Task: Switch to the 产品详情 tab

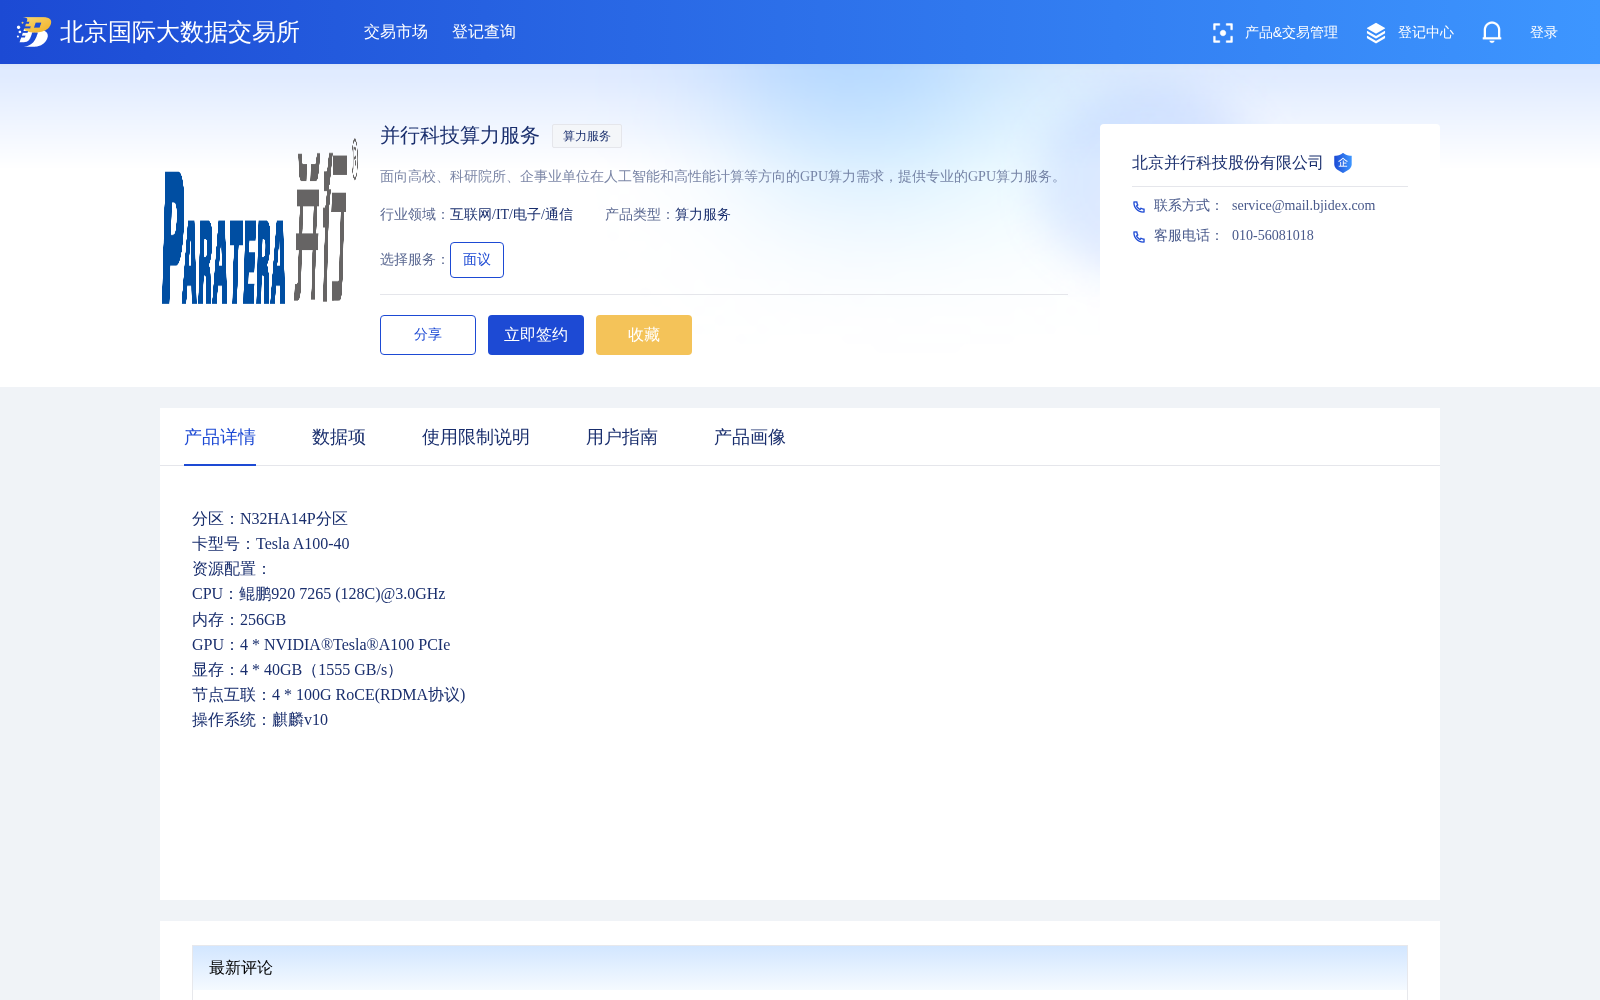Action: pyautogui.click(x=220, y=437)
